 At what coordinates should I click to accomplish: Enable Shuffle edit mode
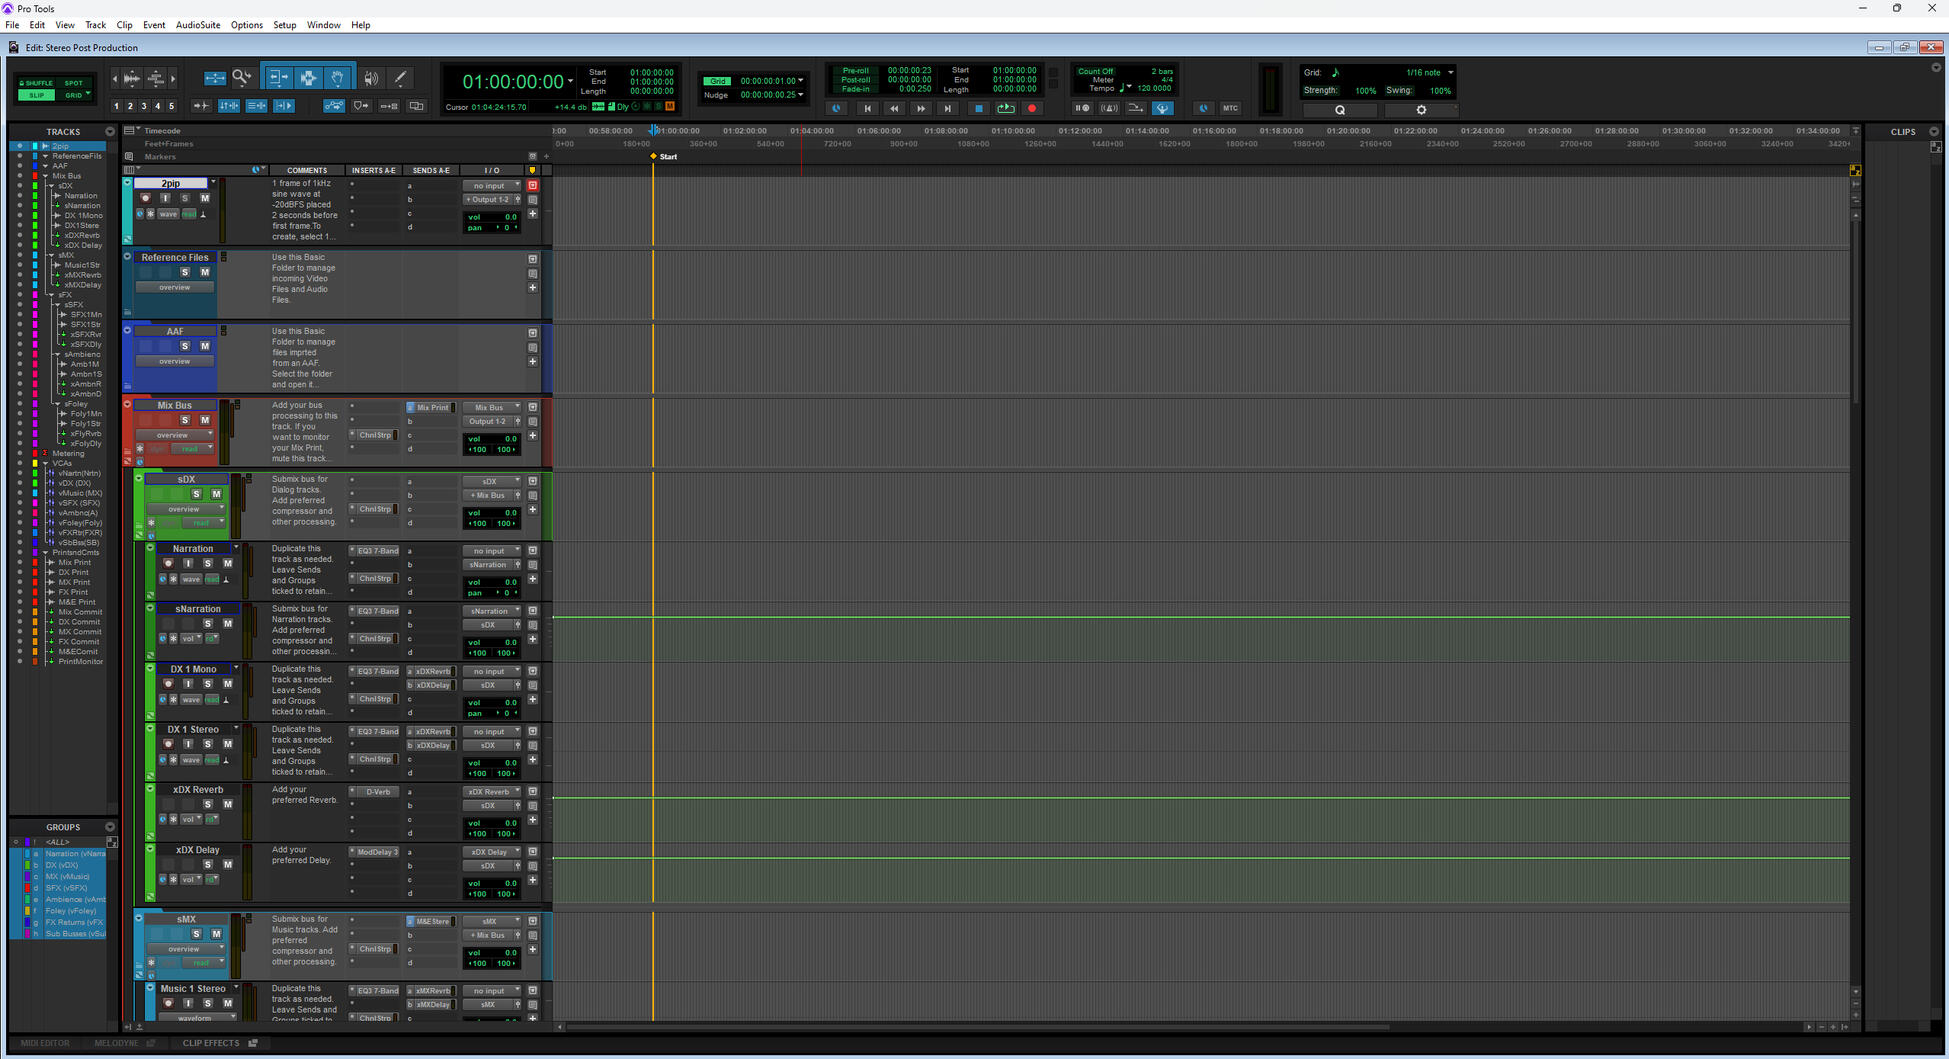click(37, 83)
